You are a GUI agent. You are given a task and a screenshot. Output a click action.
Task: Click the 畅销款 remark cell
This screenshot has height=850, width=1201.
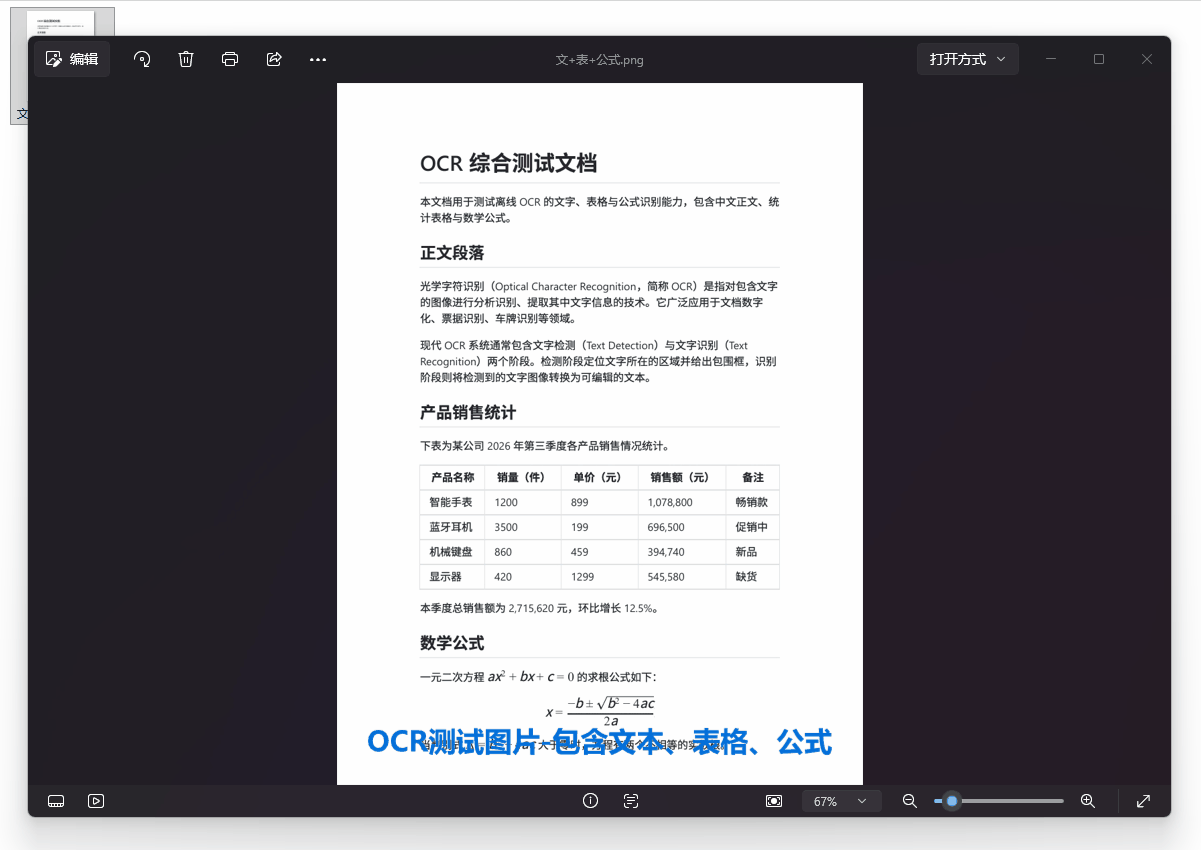[752, 502]
